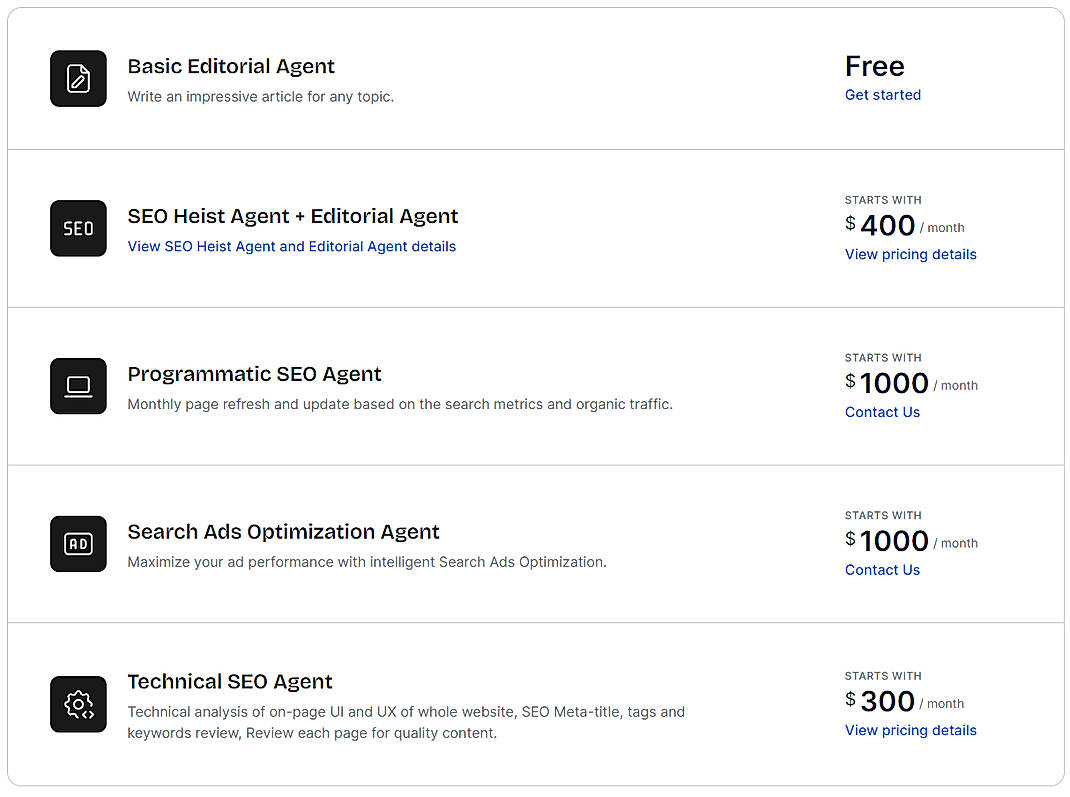Click the SEO icon for SEO Heist Agent
This screenshot has width=1070, height=797.
click(x=78, y=229)
